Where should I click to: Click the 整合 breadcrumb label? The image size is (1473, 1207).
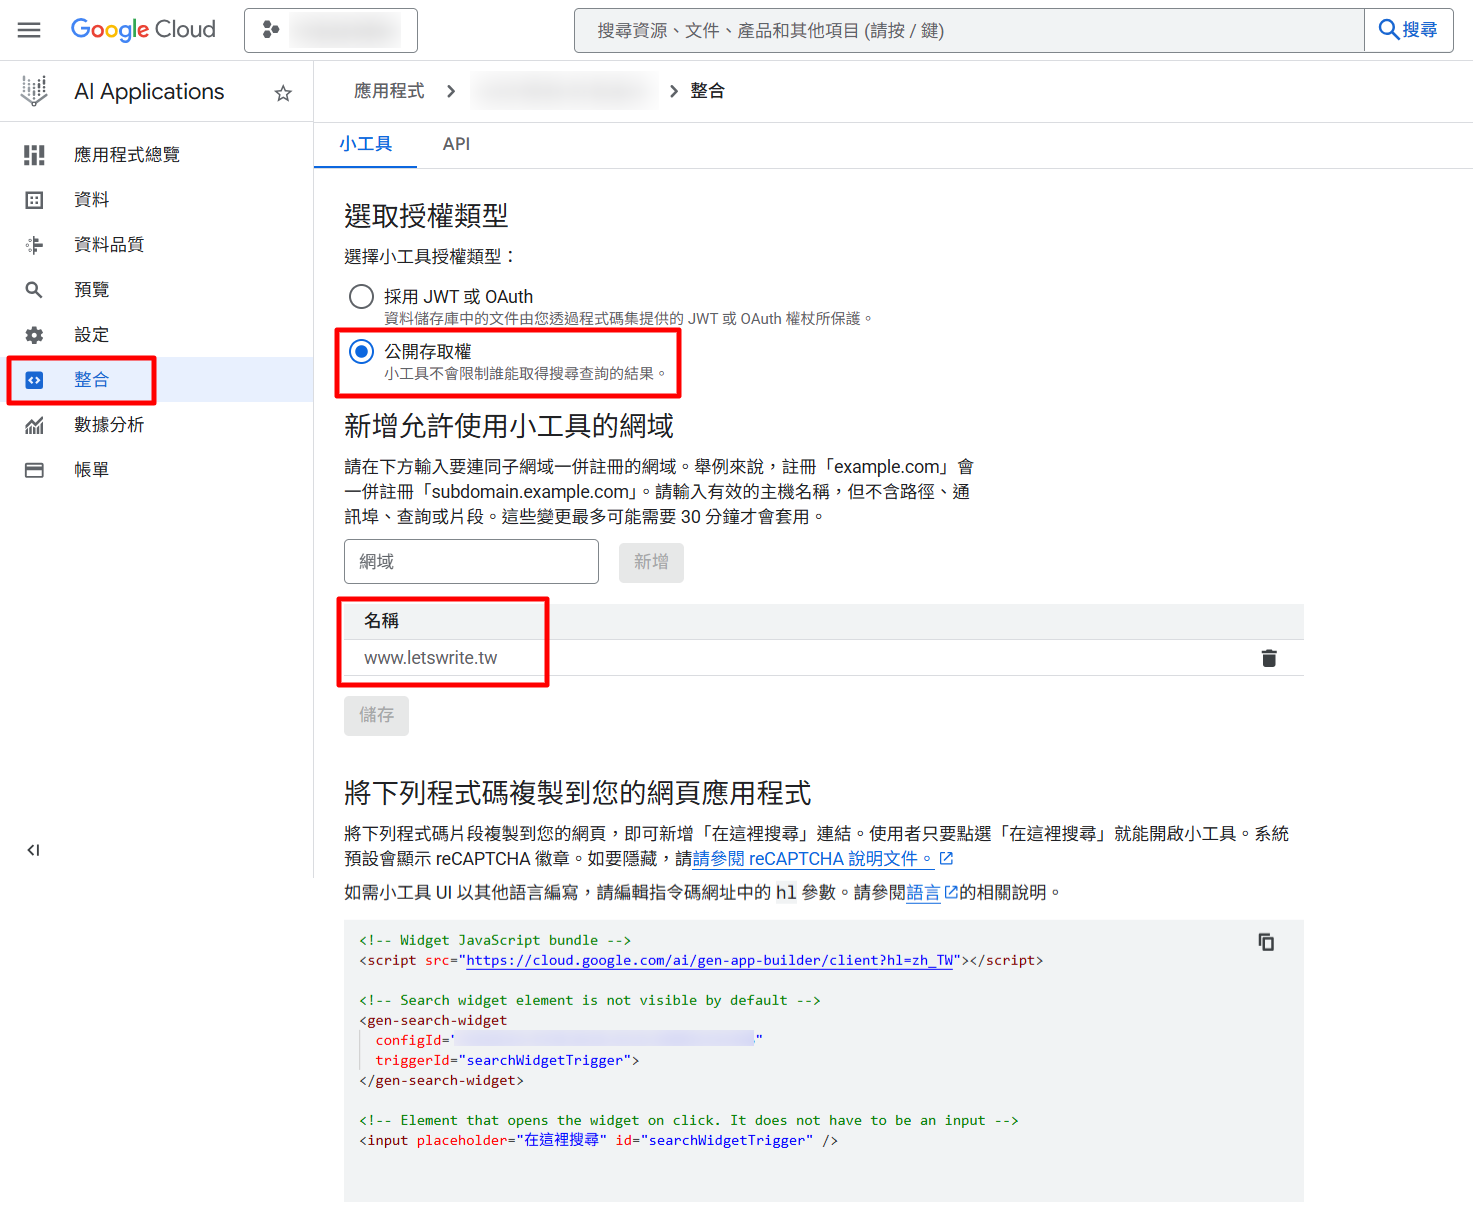point(707,91)
